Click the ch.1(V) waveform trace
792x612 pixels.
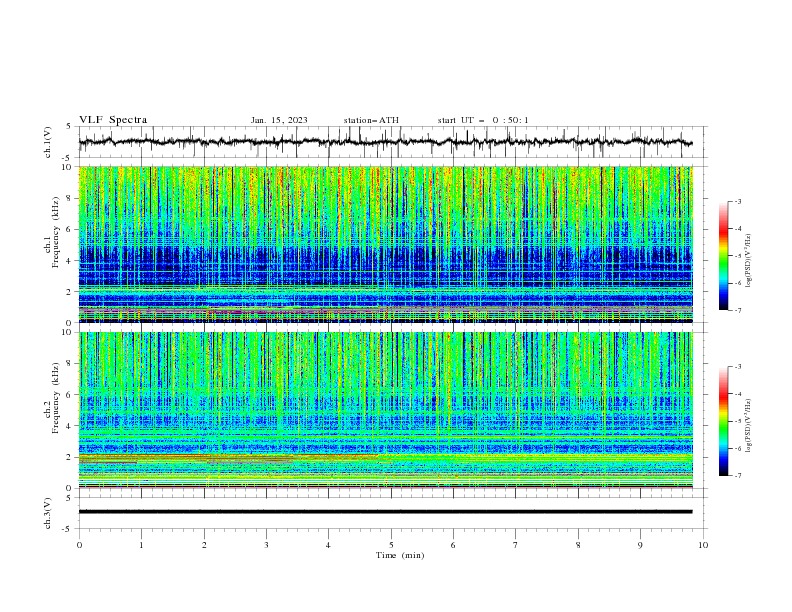coord(385,142)
